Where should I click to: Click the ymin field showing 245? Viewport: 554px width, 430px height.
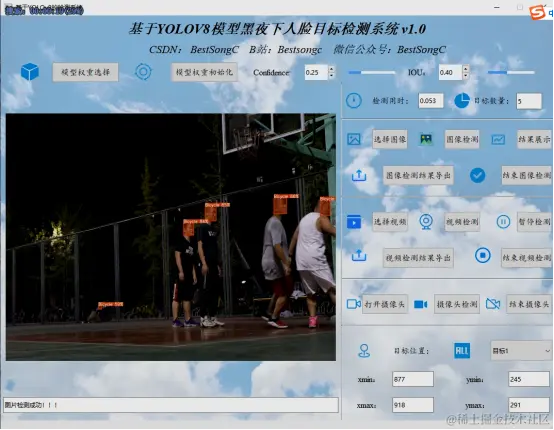[x=529, y=379]
